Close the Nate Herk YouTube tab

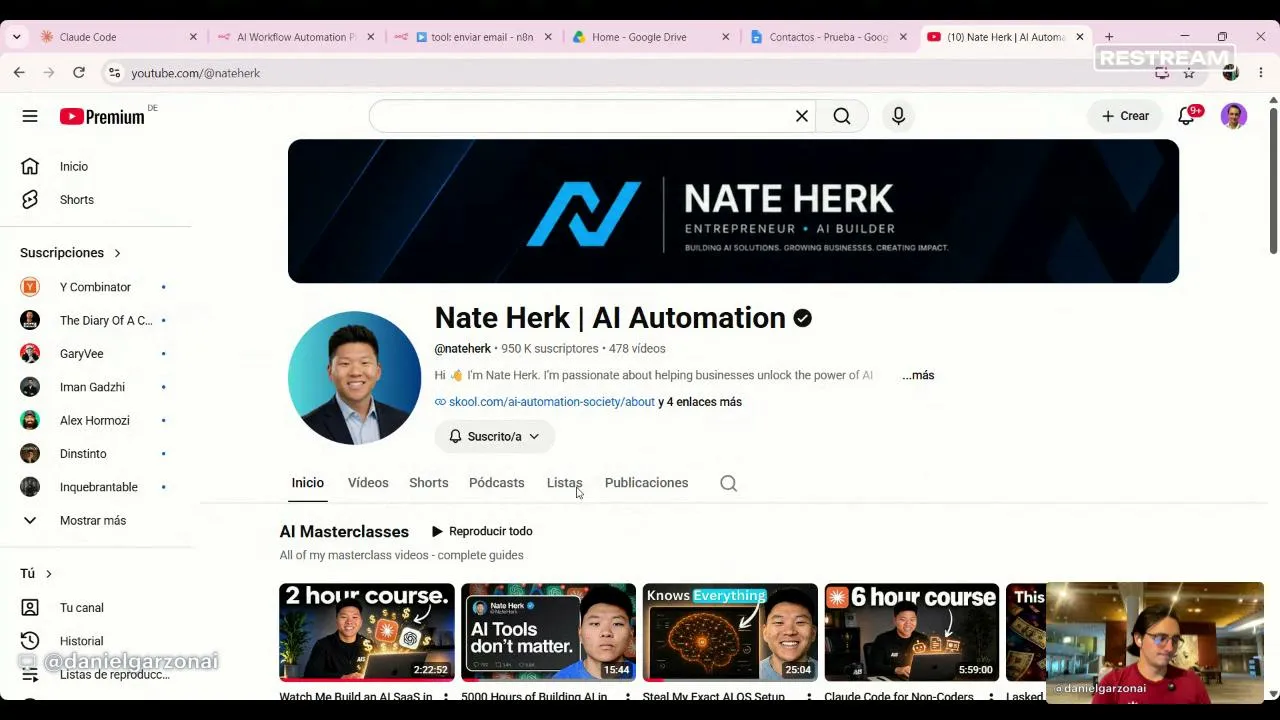[x=1080, y=37]
